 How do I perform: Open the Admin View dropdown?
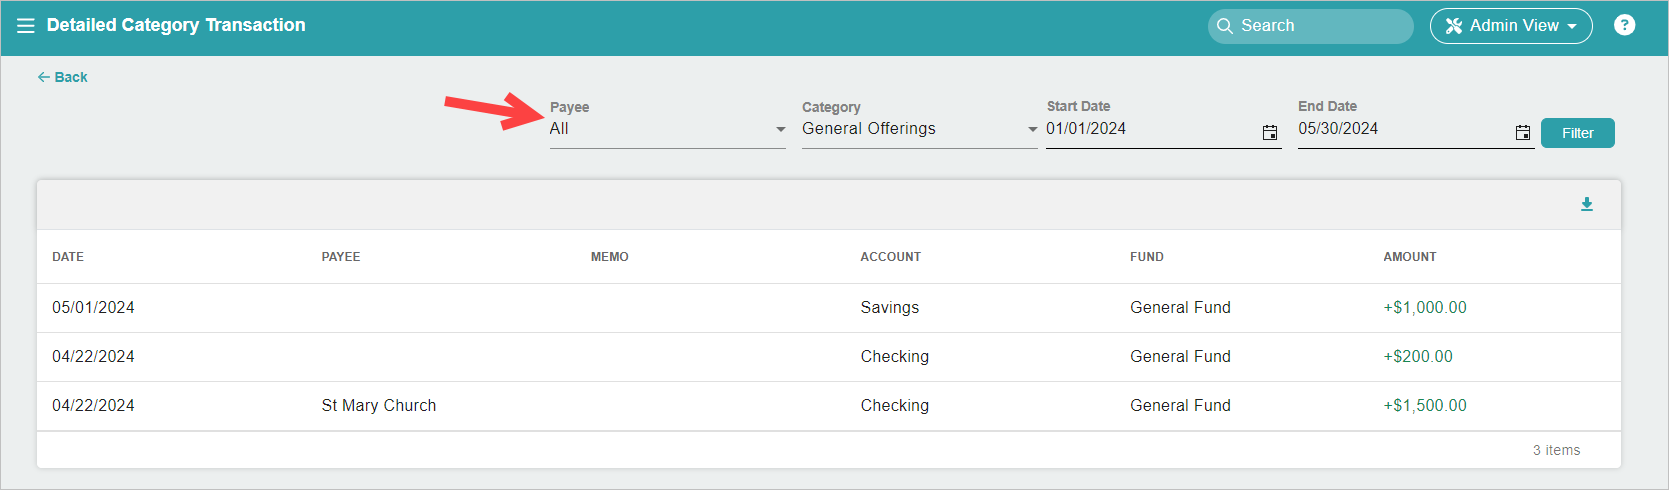[1511, 26]
